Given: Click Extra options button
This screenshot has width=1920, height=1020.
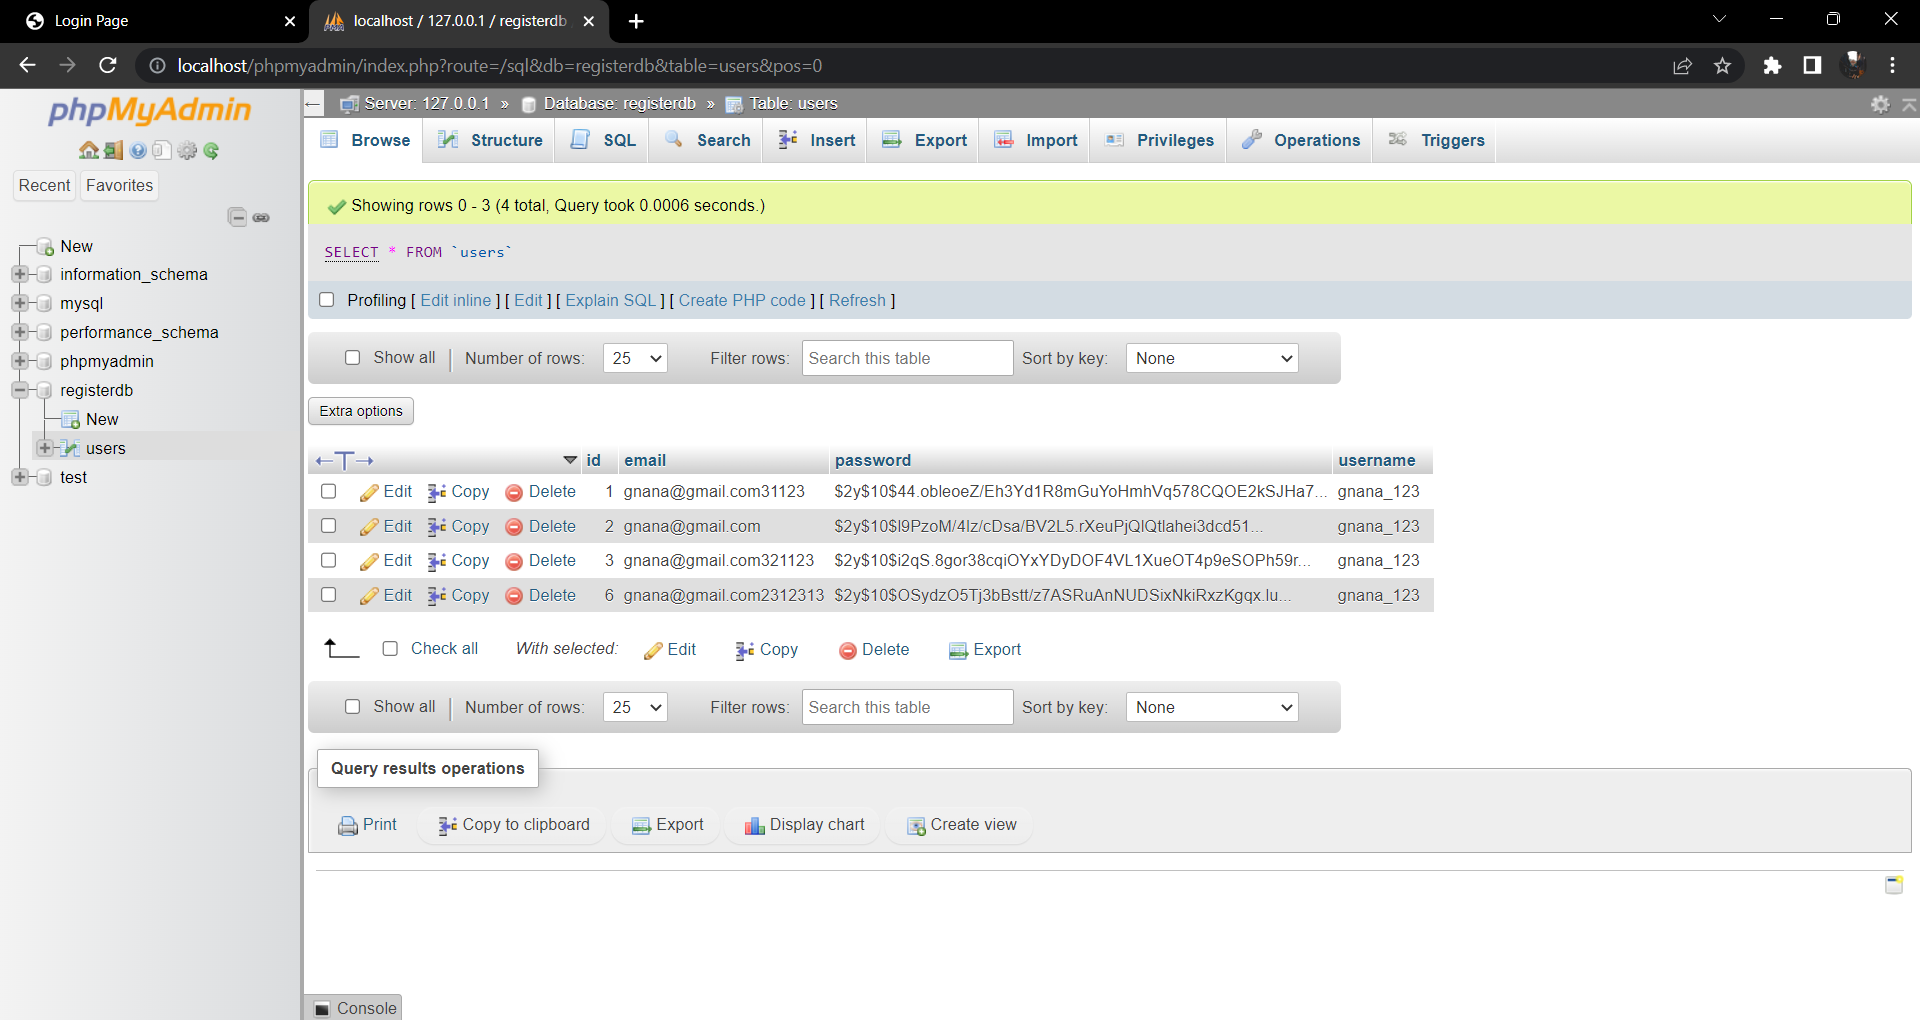Looking at the screenshot, I should 361,411.
